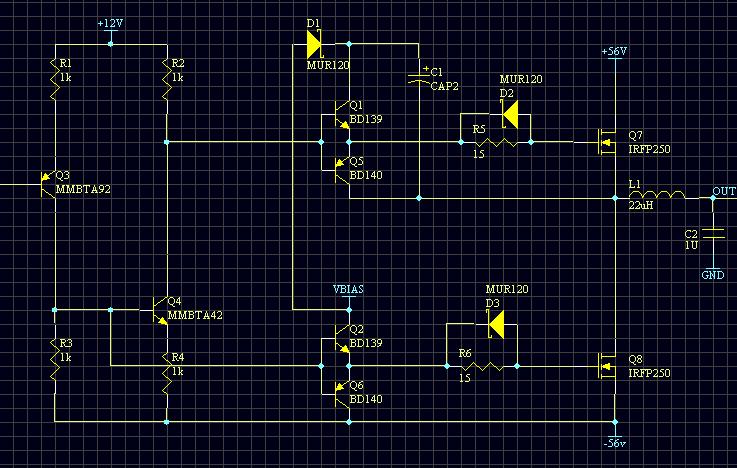
Task: Select diode D3 symbol
Action: [495, 324]
